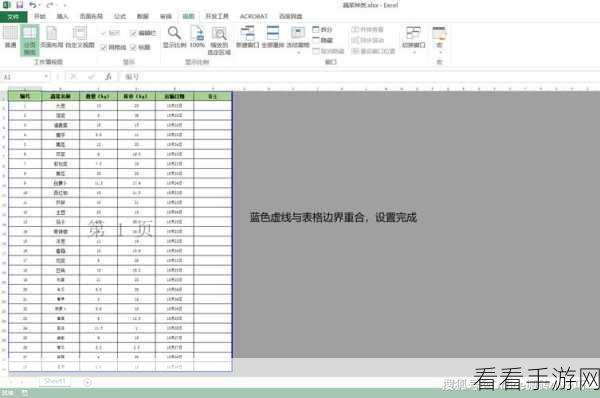Switch to the Home (开始) tab
Viewport: 600px width, 398px height.
[x=40, y=16]
